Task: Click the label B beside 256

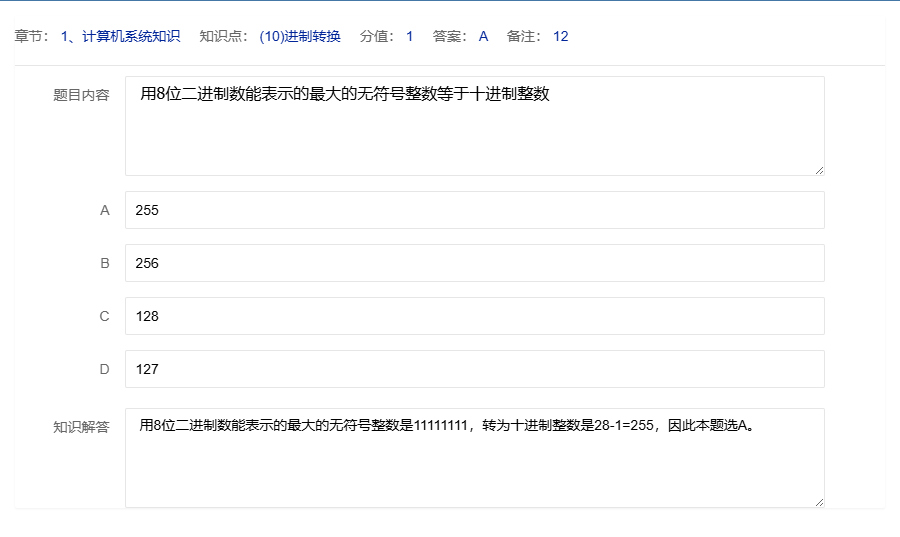Action: click(x=104, y=264)
